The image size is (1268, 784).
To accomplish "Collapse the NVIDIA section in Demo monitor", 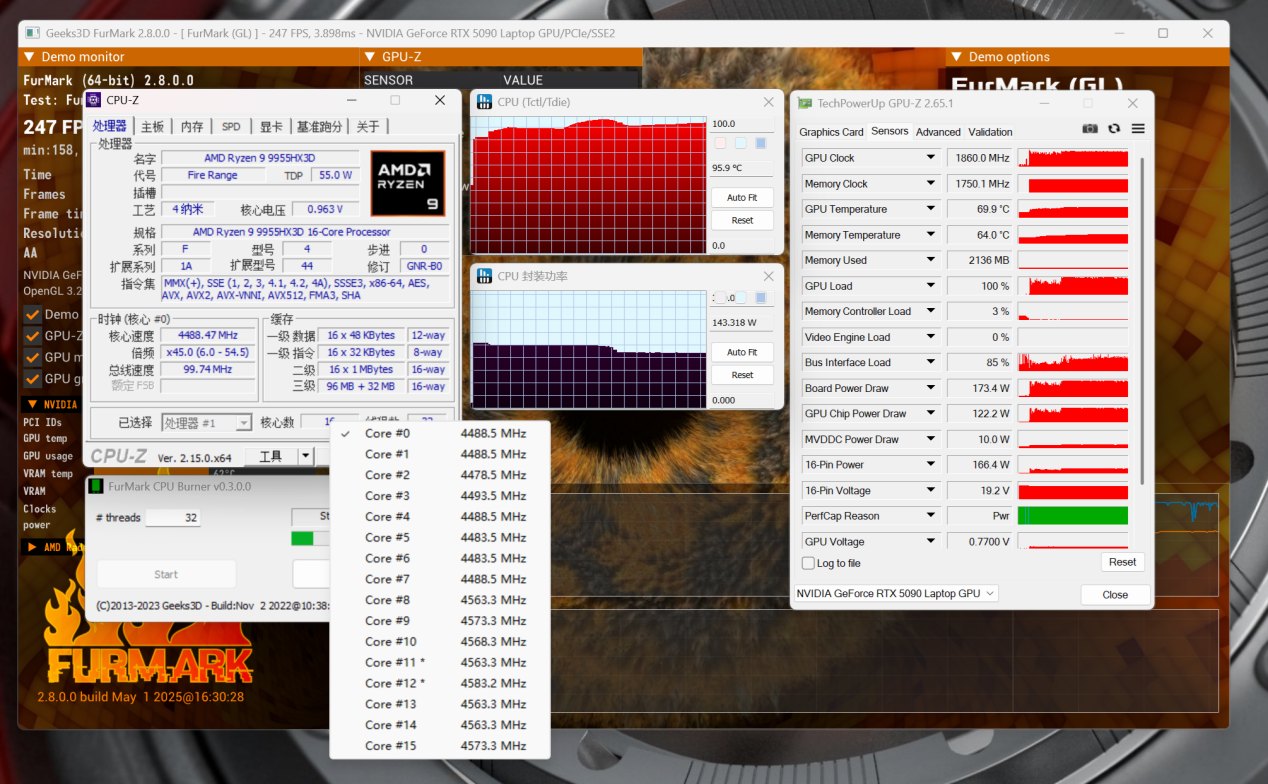I will pyautogui.click(x=31, y=405).
